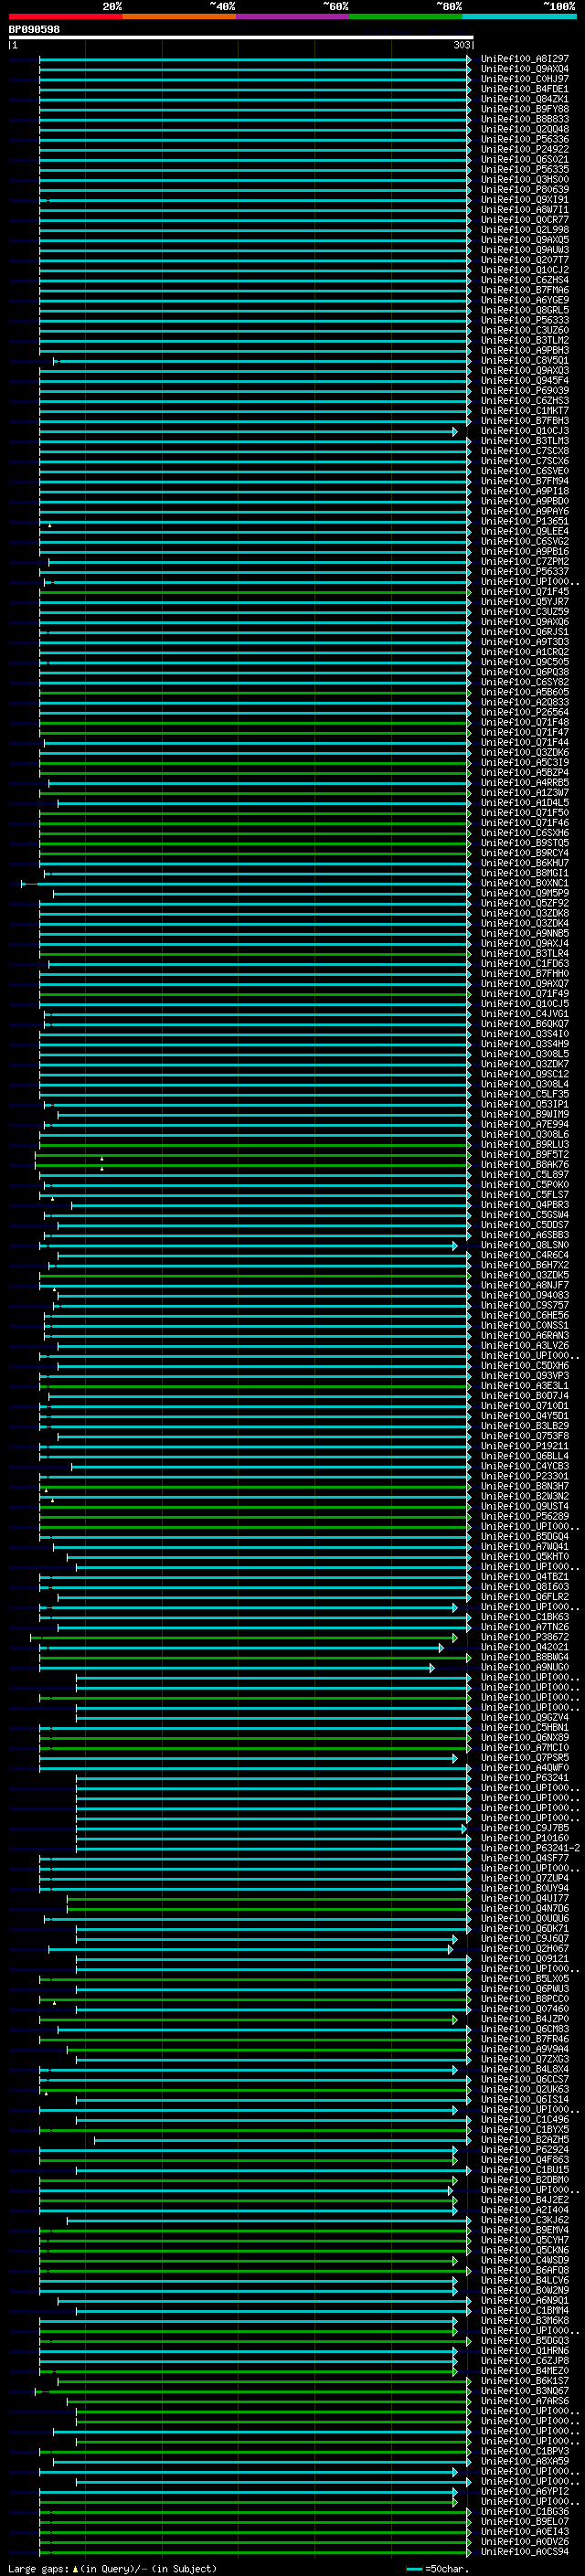Select hit UniRef100_Q9AUW3
Image resolution: width=585 pixels, height=2576 pixels.
point(524,250)
